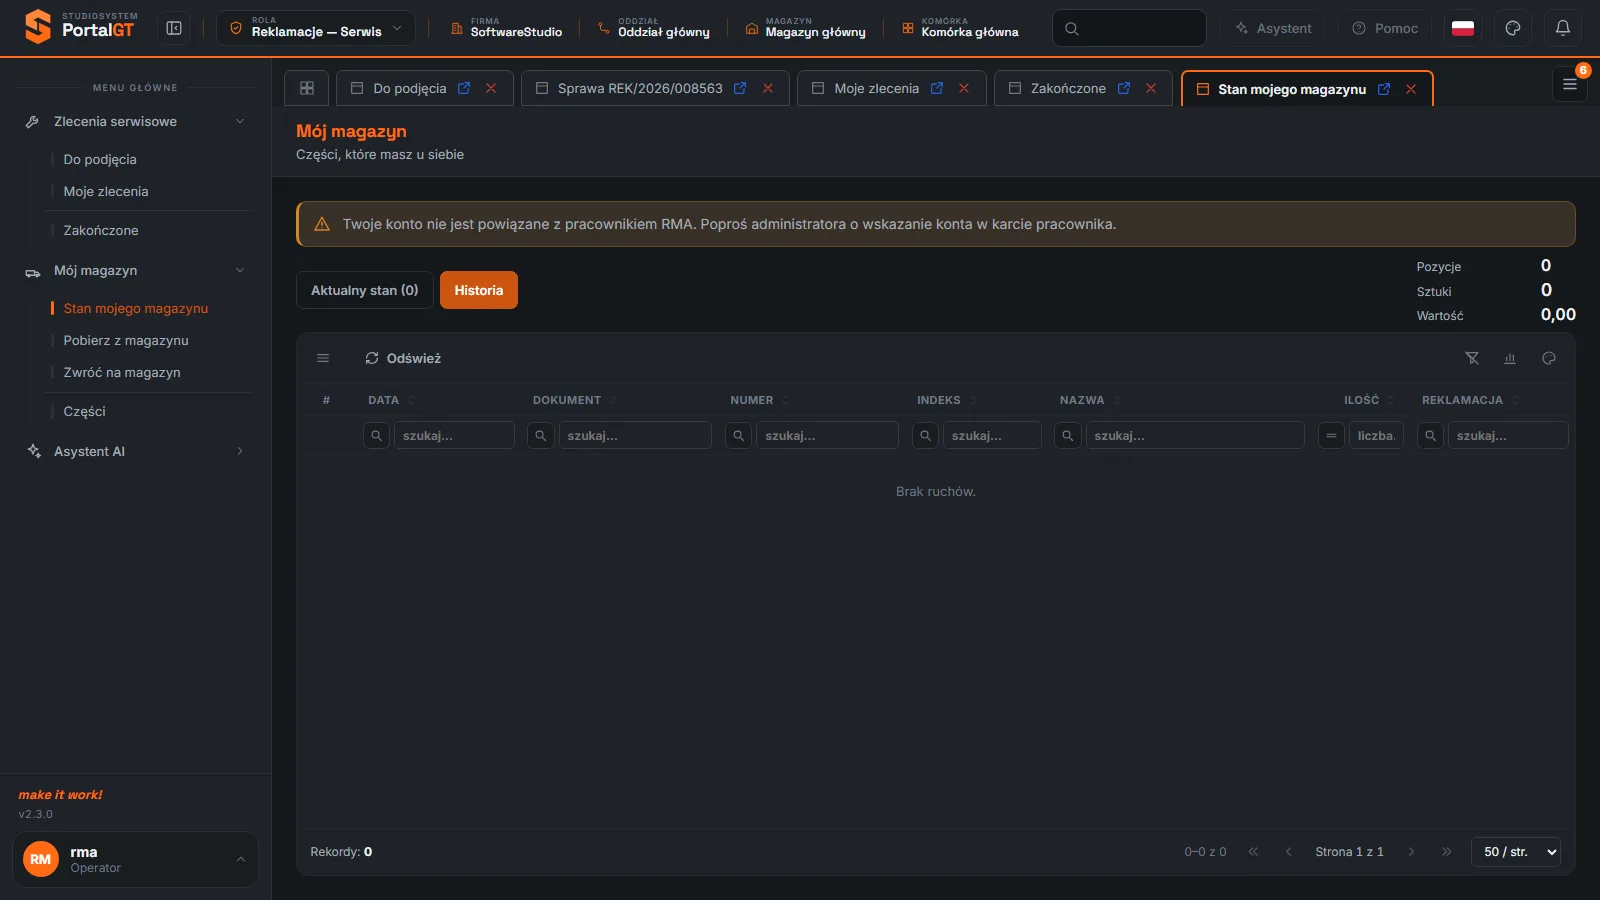Click the equals operator for ILOŚĆ filter
The width and height of the screenshot is (1600, 900).
point(1331,436)
